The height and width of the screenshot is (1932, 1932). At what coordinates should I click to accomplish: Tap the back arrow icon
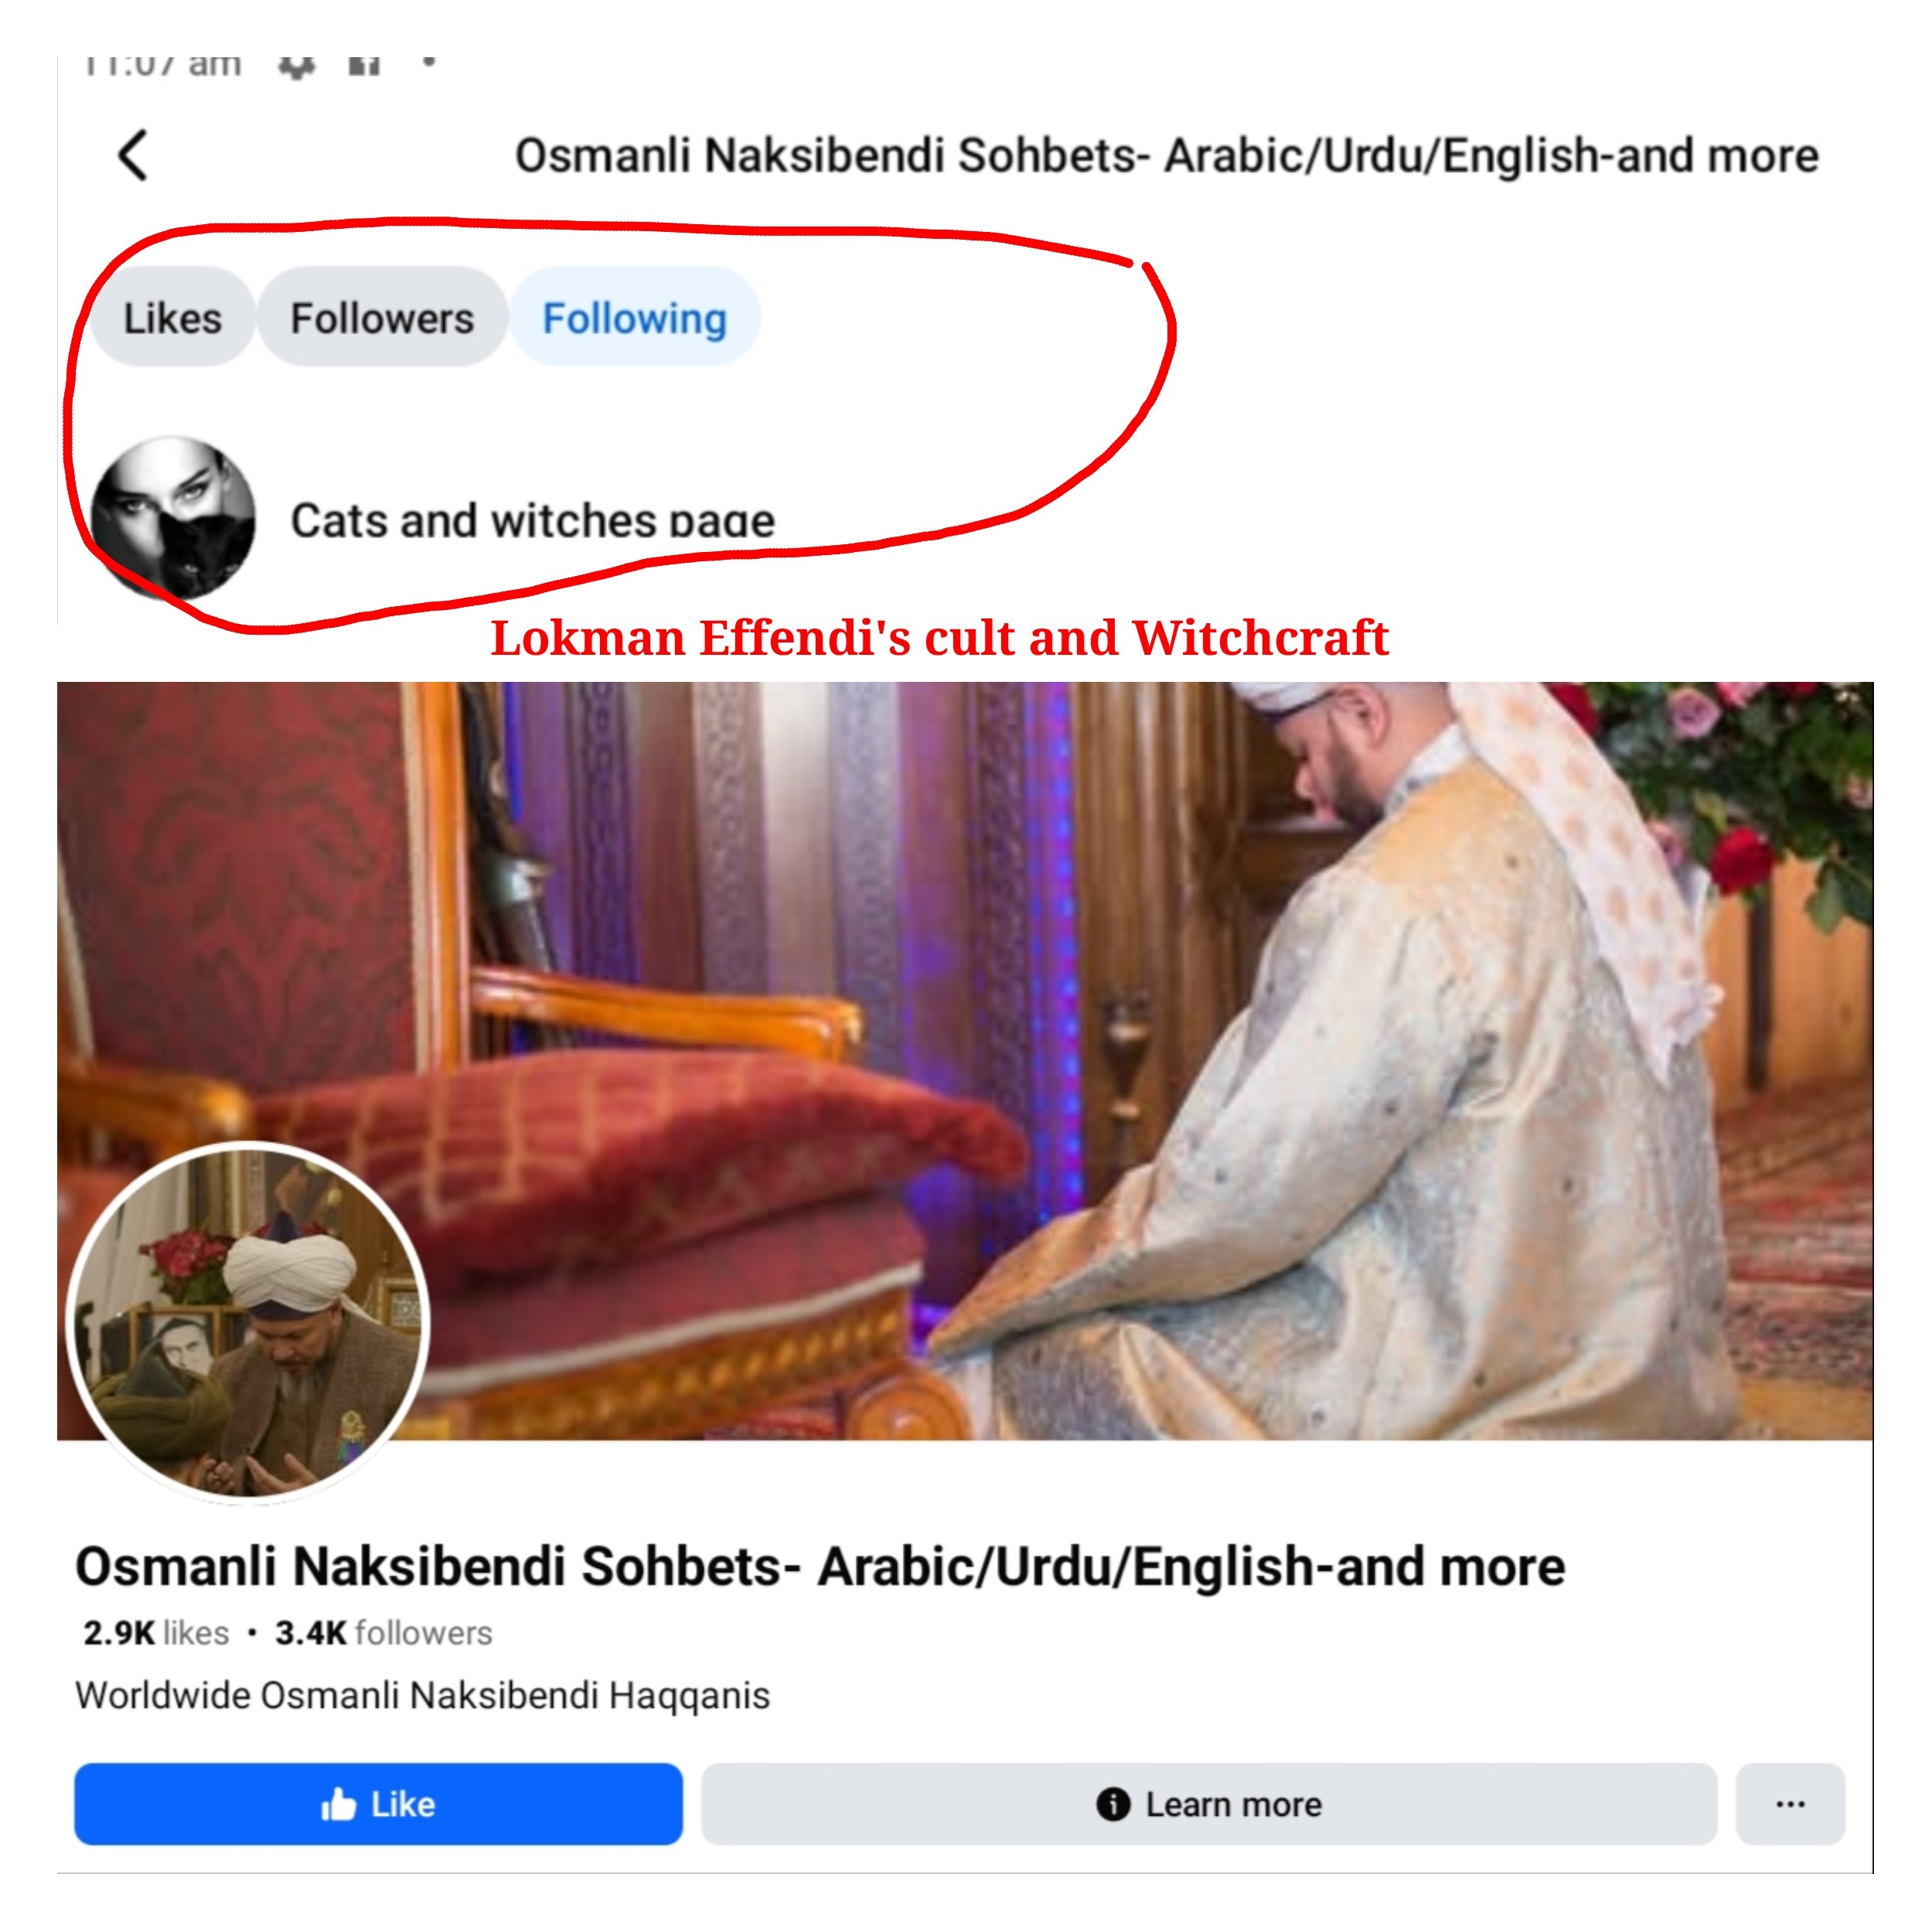coord(132,155)
